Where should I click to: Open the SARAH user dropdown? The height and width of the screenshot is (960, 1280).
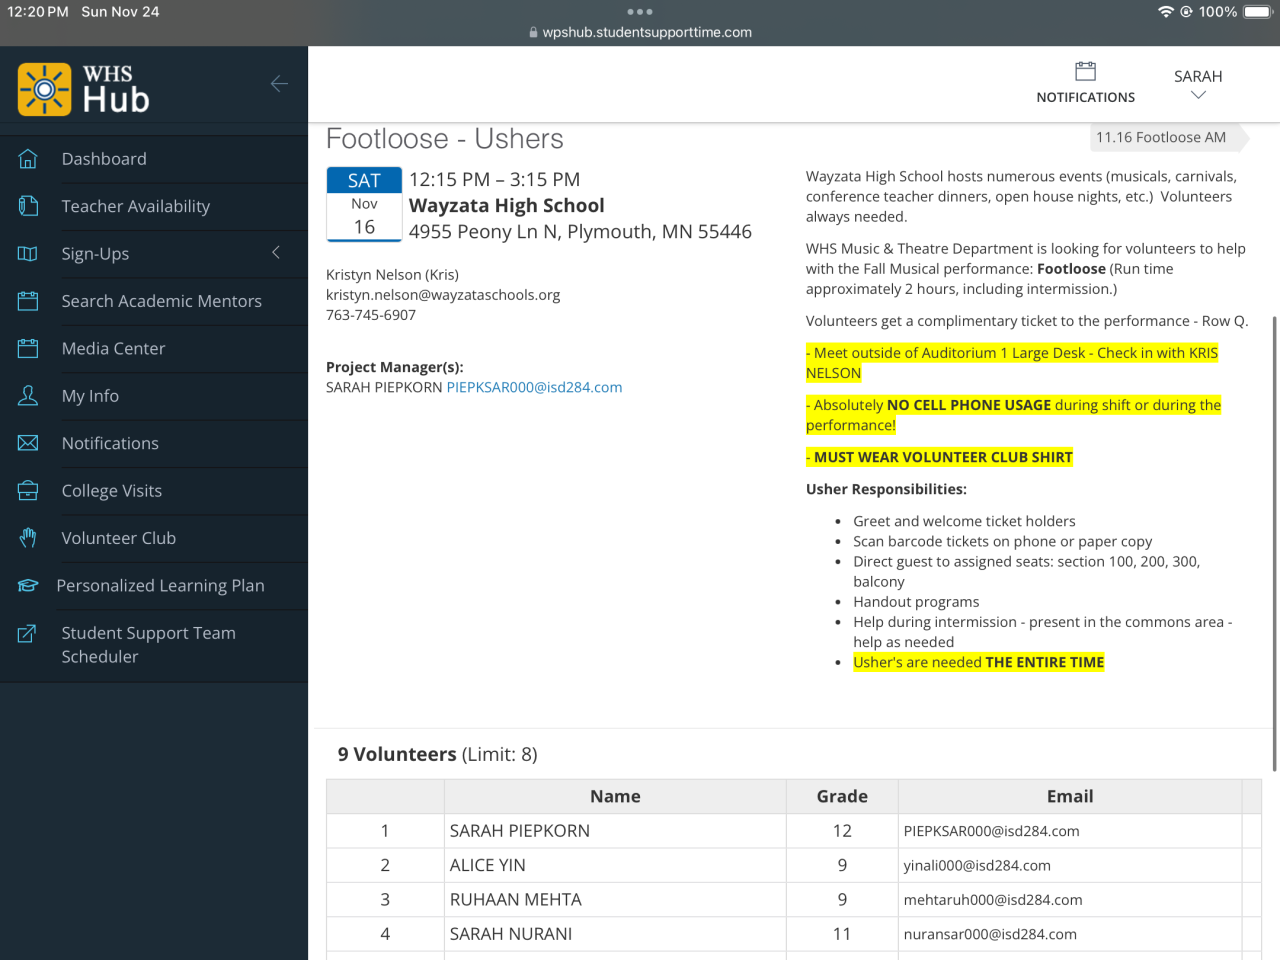point(1198,84)
